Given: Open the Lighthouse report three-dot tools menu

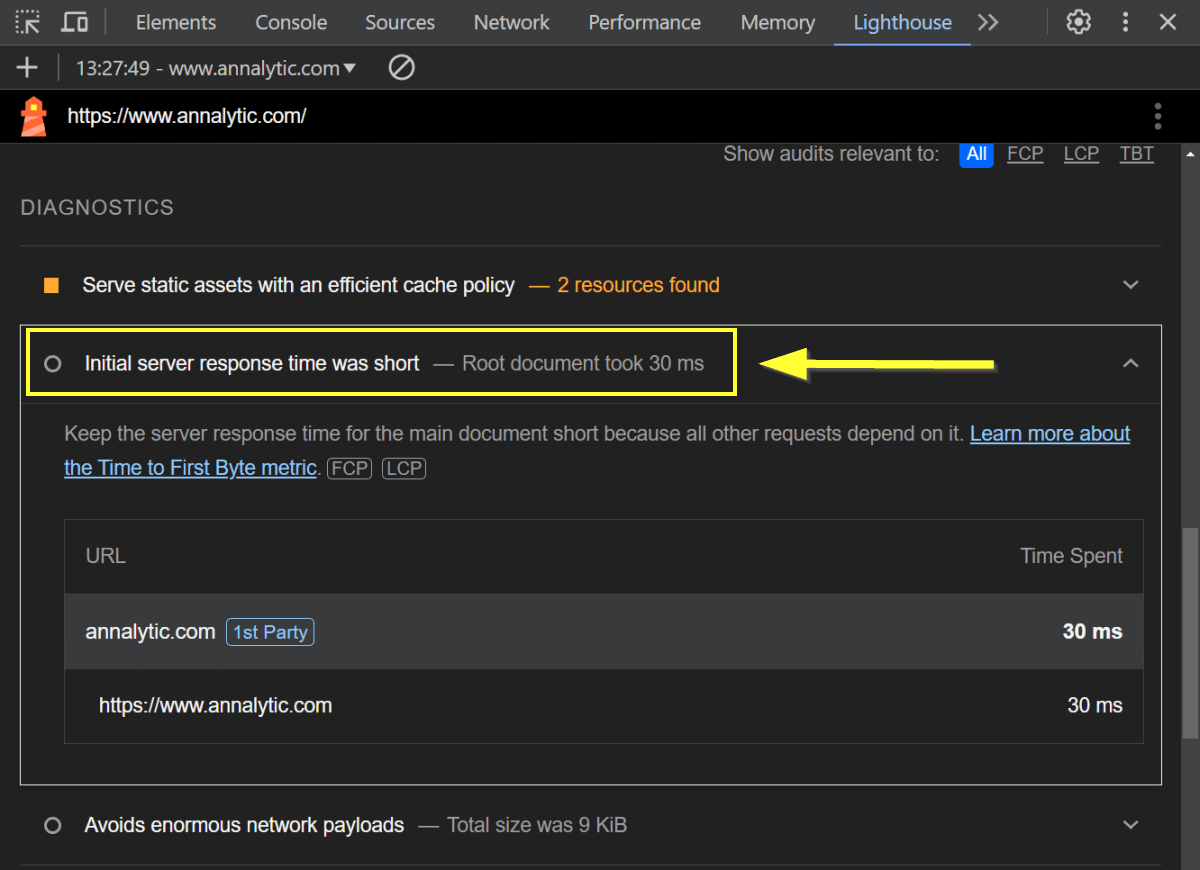Looking at the screenshot, I should [1158, 116].
